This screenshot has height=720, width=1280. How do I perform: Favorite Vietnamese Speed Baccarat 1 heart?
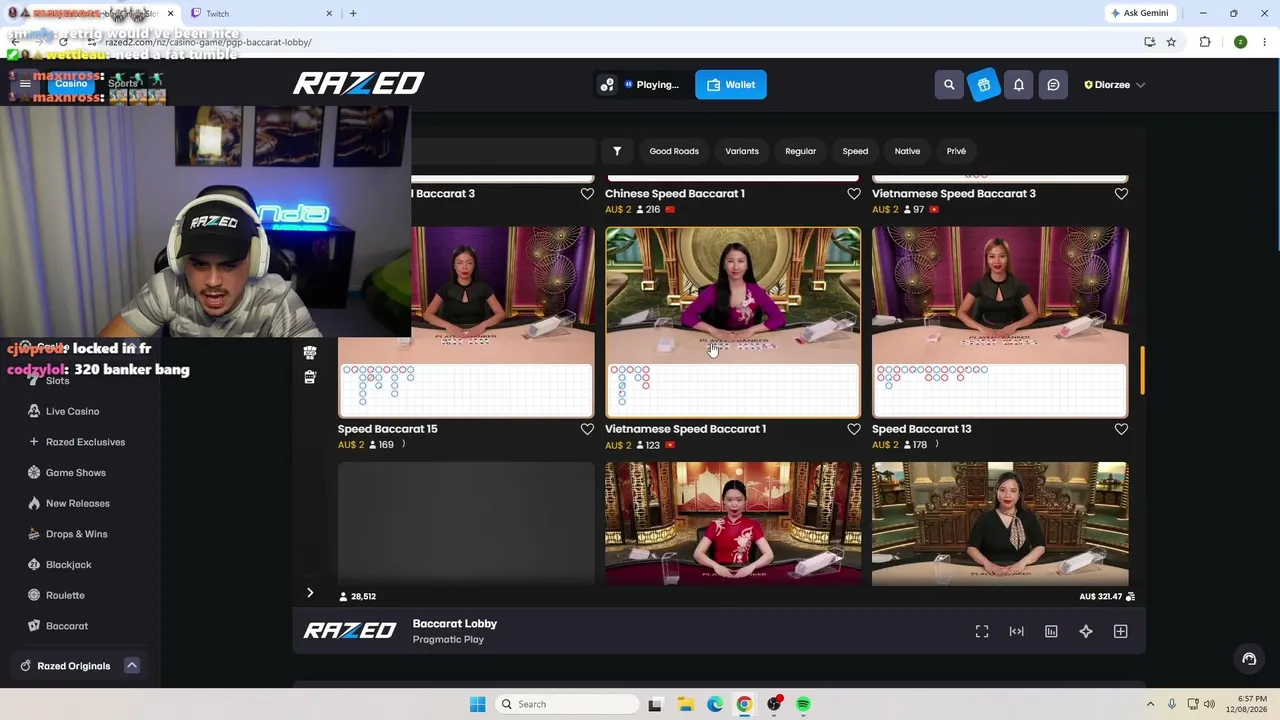point(854,429)
